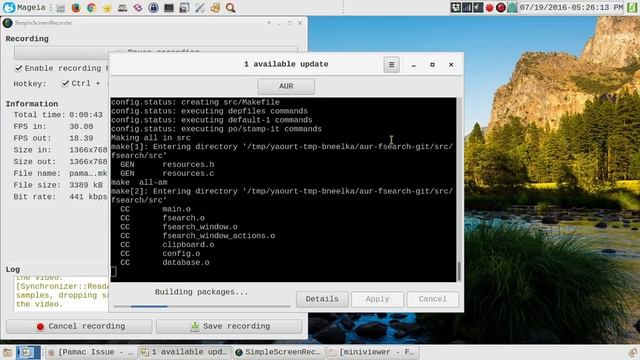Image resolution: width=640 pixels, height=360 pixels.
Task: Click the SimpleScreenRecorder title bar icon
Action: (7, 23)
